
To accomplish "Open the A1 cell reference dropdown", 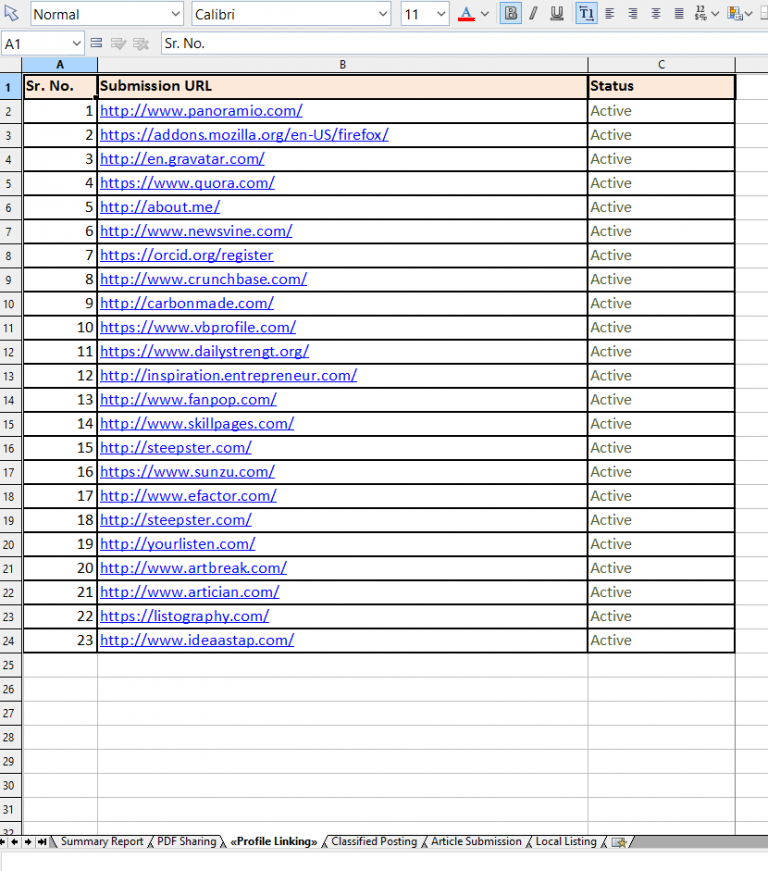I will 77,43.
